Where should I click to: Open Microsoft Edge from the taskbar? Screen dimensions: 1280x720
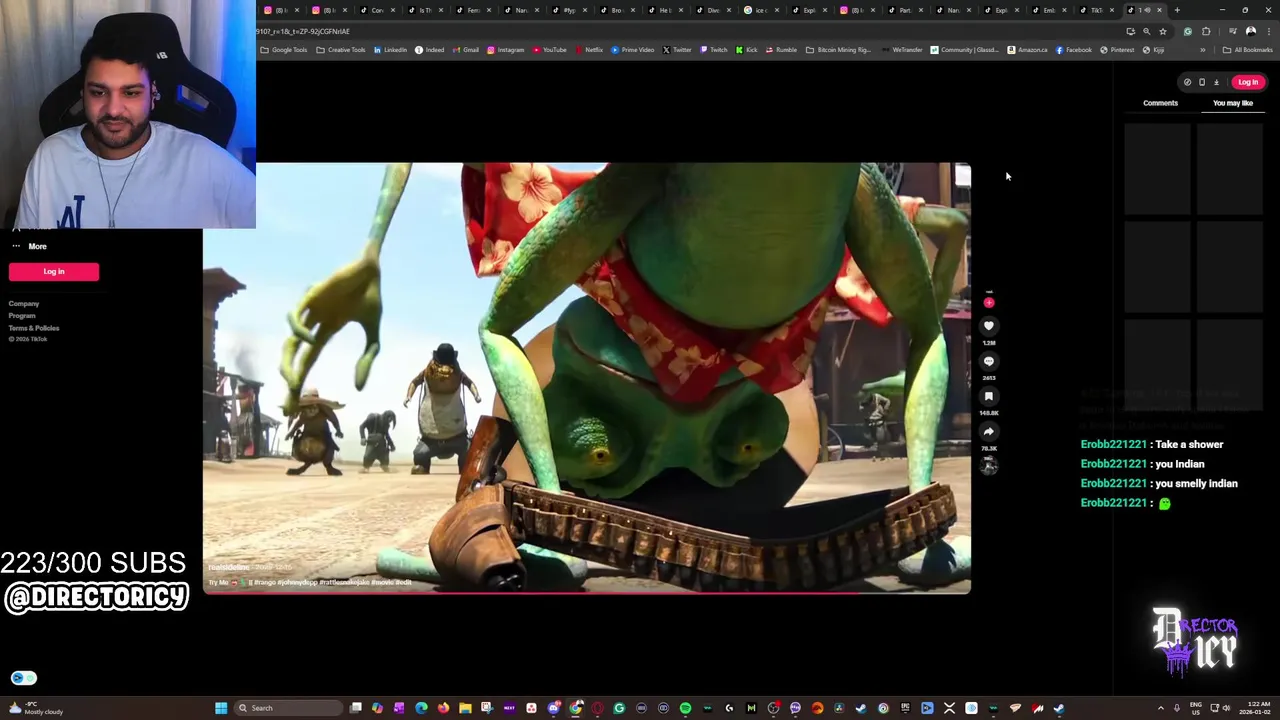(x=421, y=708)
